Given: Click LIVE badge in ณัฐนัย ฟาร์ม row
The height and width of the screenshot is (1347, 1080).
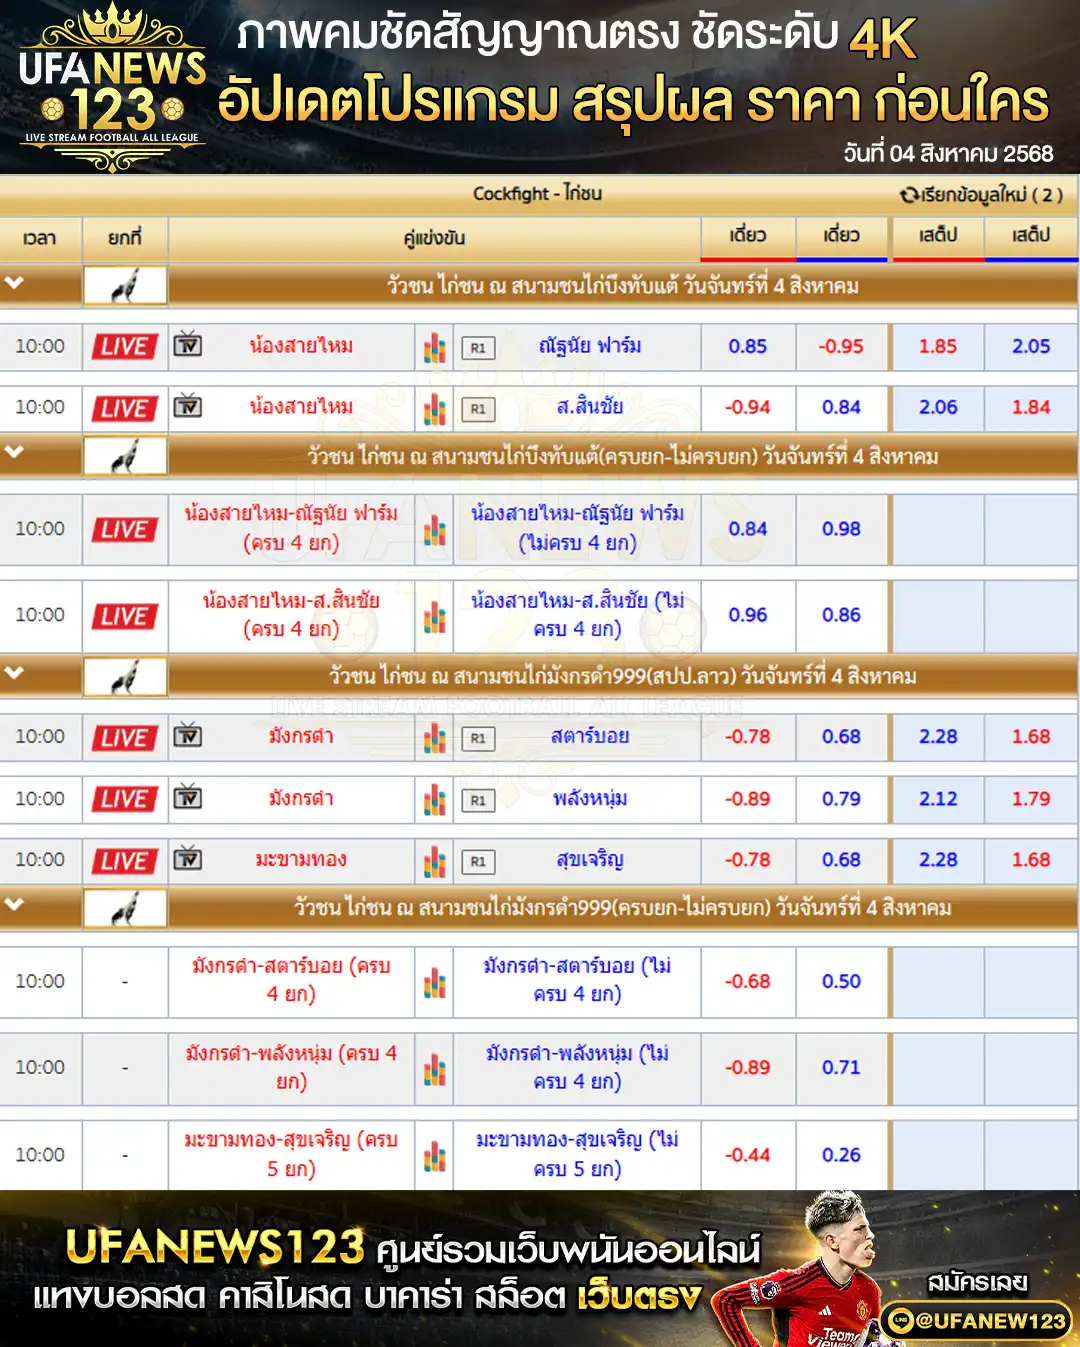Looking at the screenshot, I should click(x=124, y=347).
